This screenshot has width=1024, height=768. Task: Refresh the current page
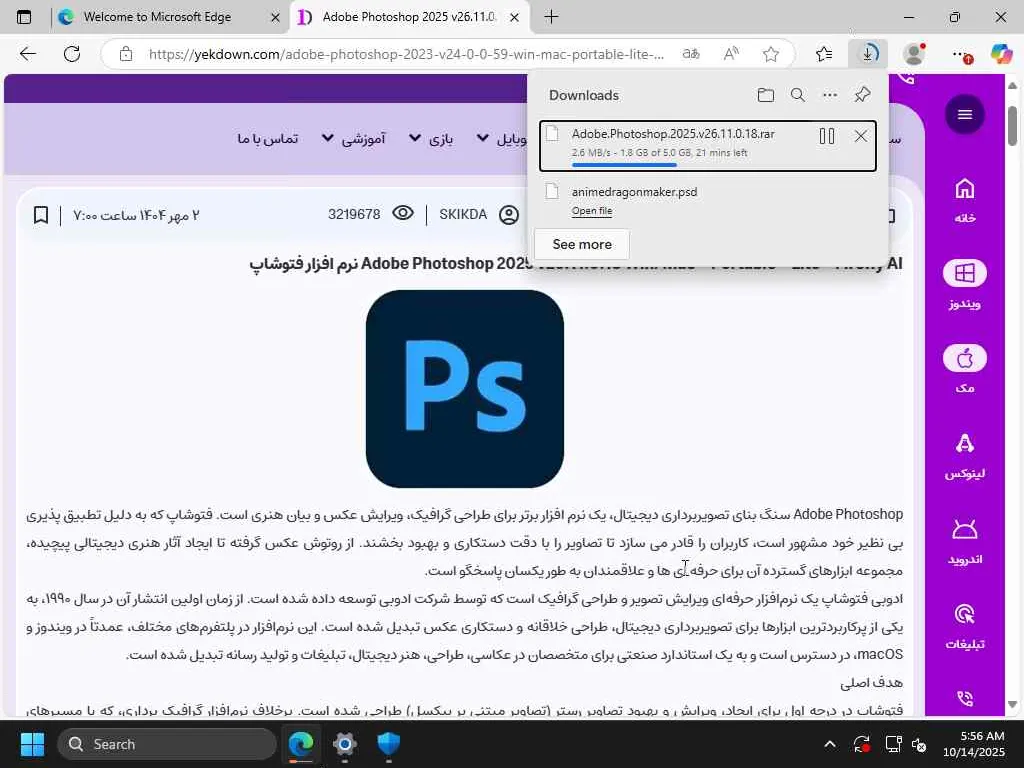(x=72, y=54)
